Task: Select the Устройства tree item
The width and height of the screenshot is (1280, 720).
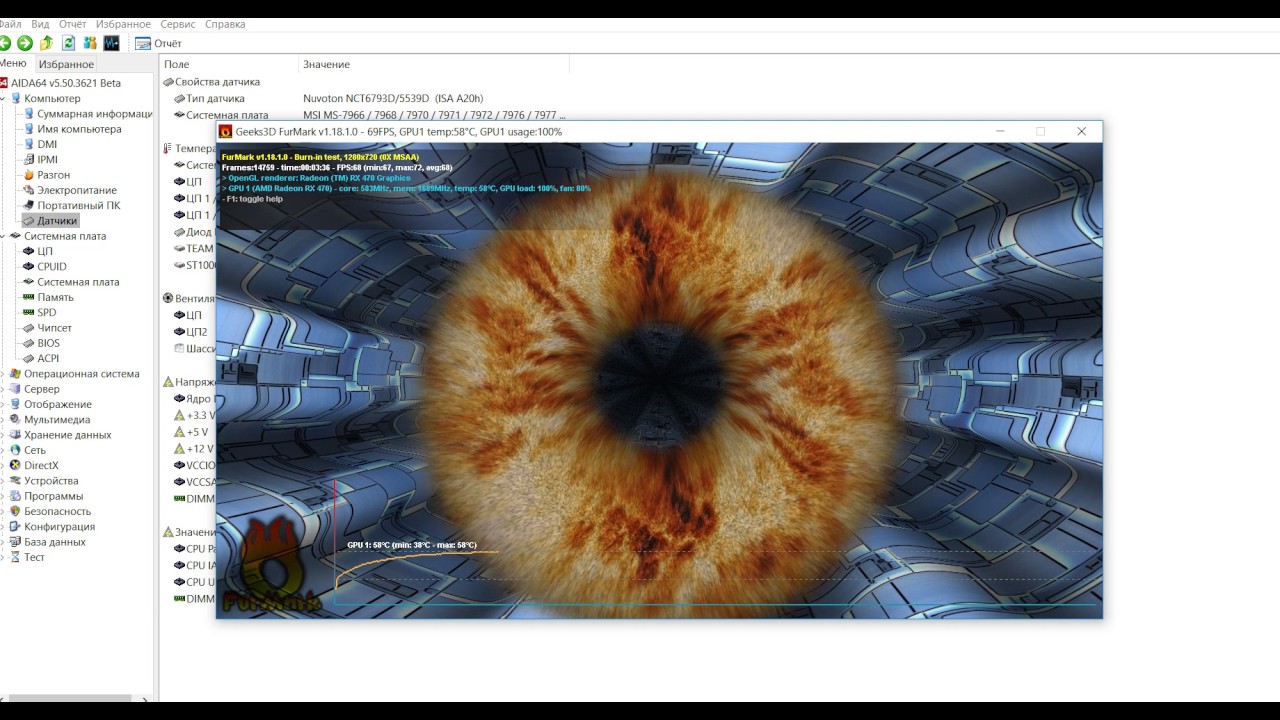Action: click(x=51, y=481)
